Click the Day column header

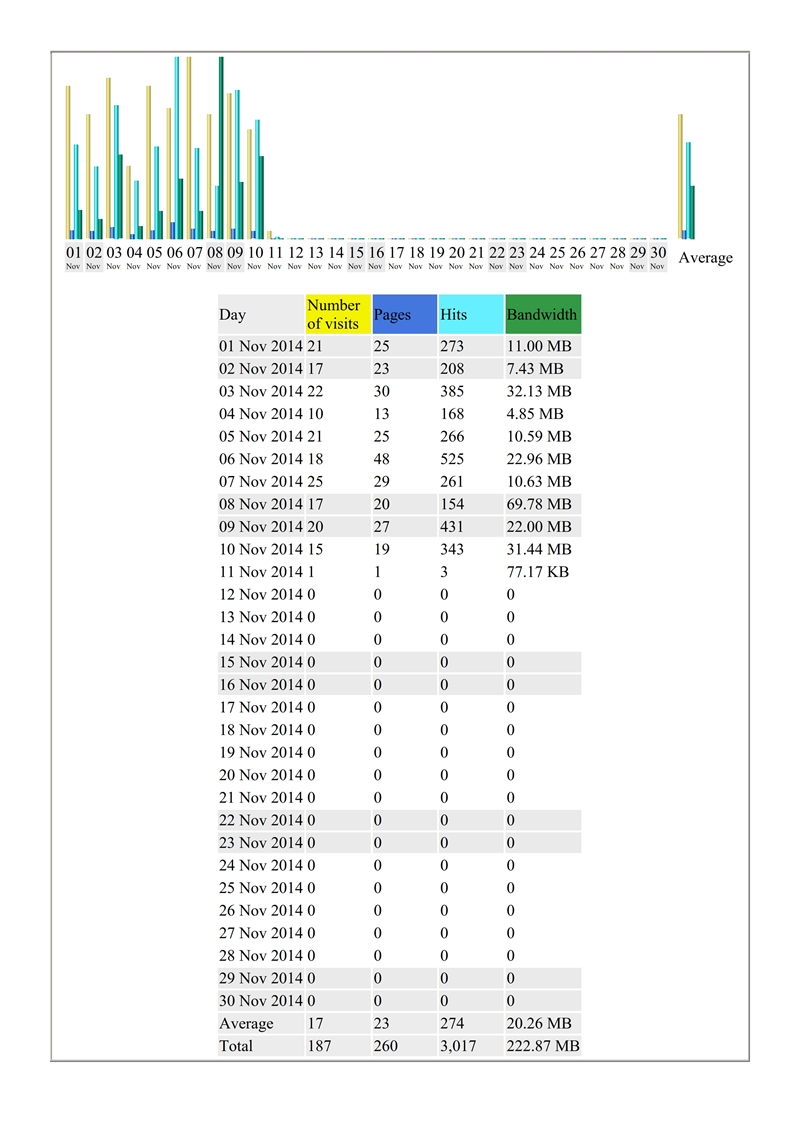[261, 314]
